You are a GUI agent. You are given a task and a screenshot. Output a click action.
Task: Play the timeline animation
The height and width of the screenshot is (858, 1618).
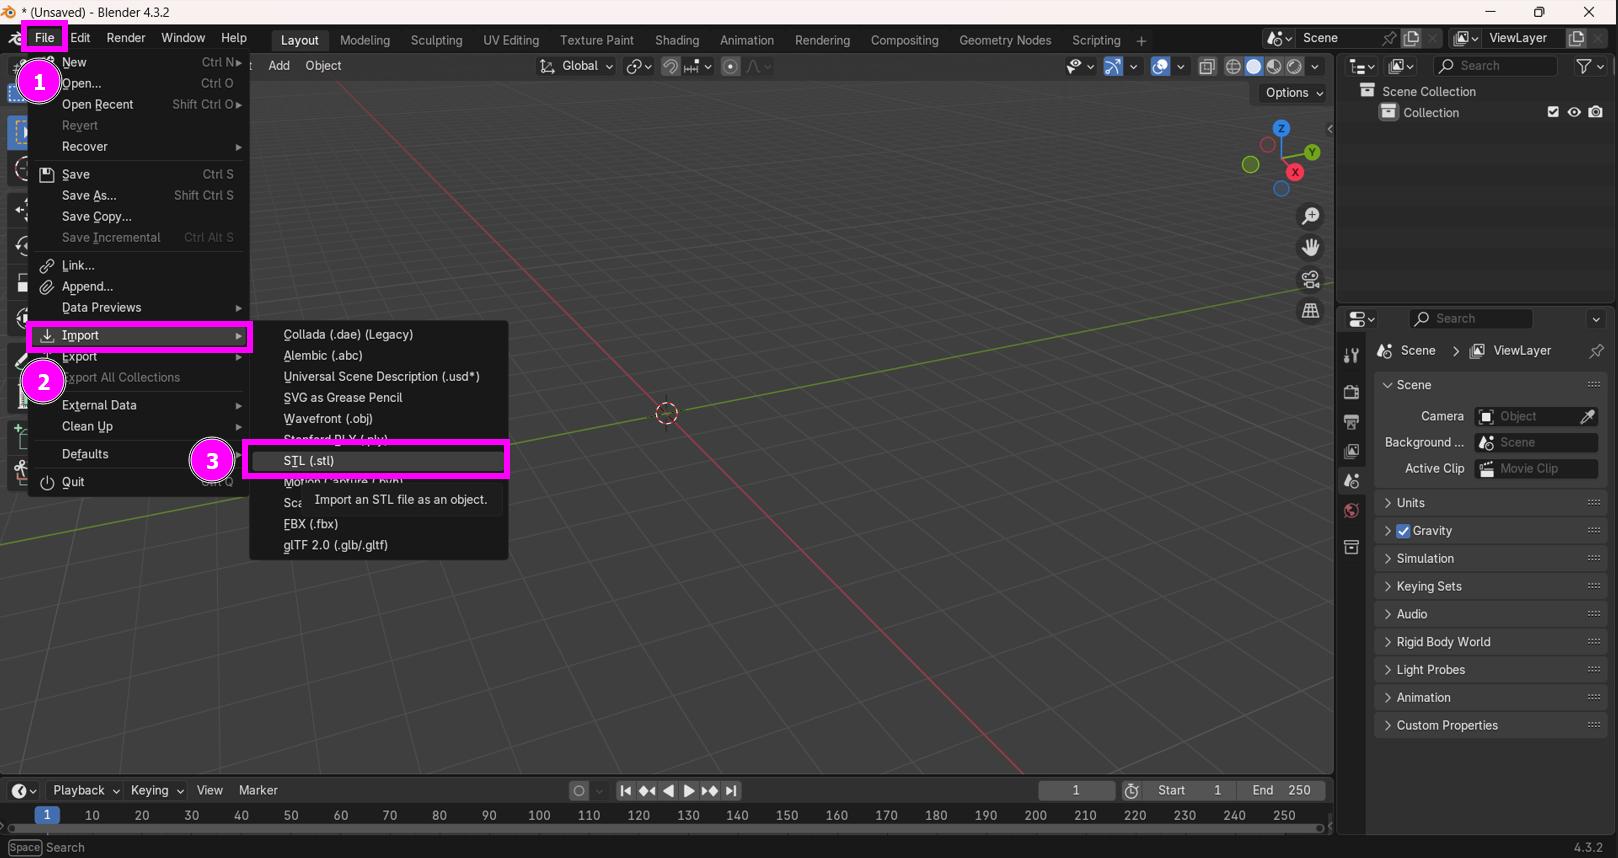[689, 790]
